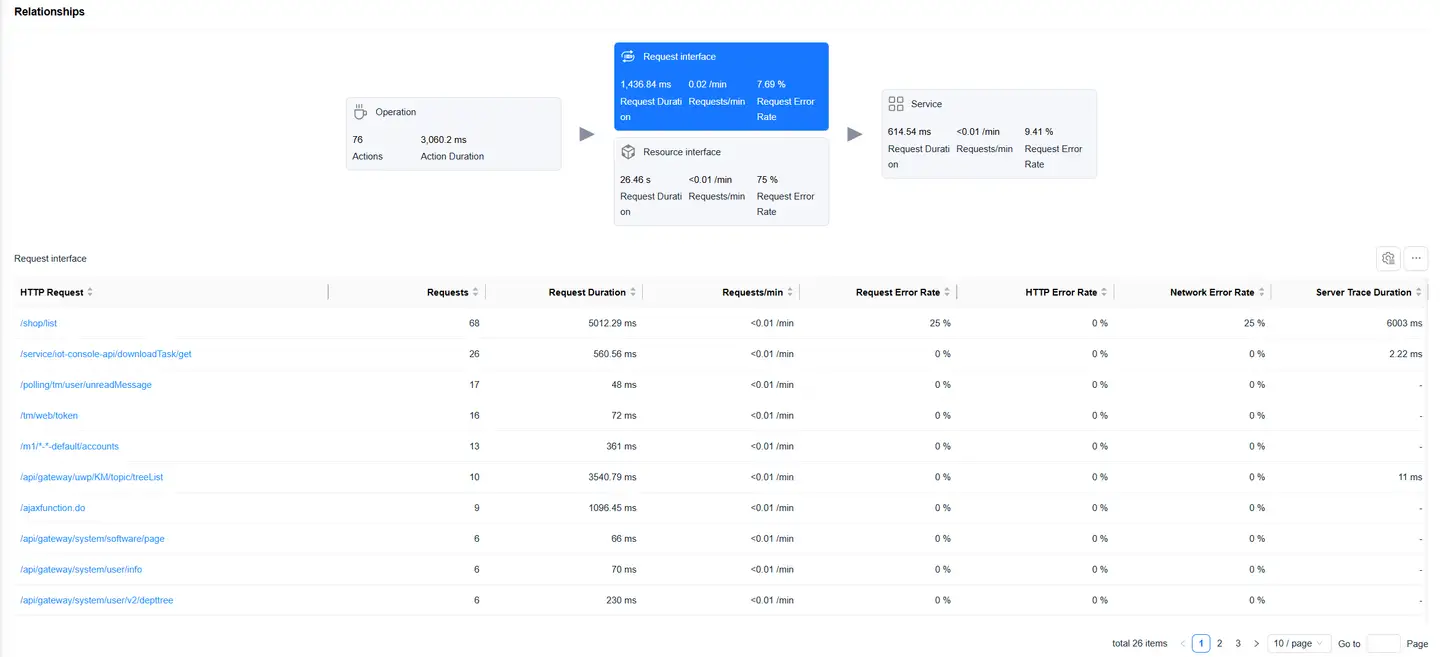Sort by Request Duration column

(632, 292)
